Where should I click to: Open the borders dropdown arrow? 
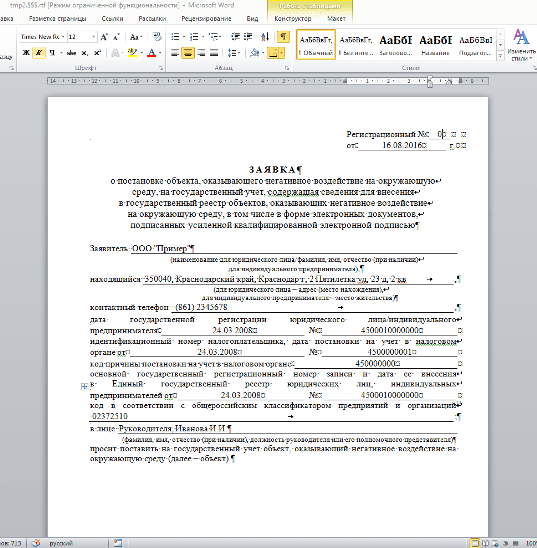click(x=282, y=53)
